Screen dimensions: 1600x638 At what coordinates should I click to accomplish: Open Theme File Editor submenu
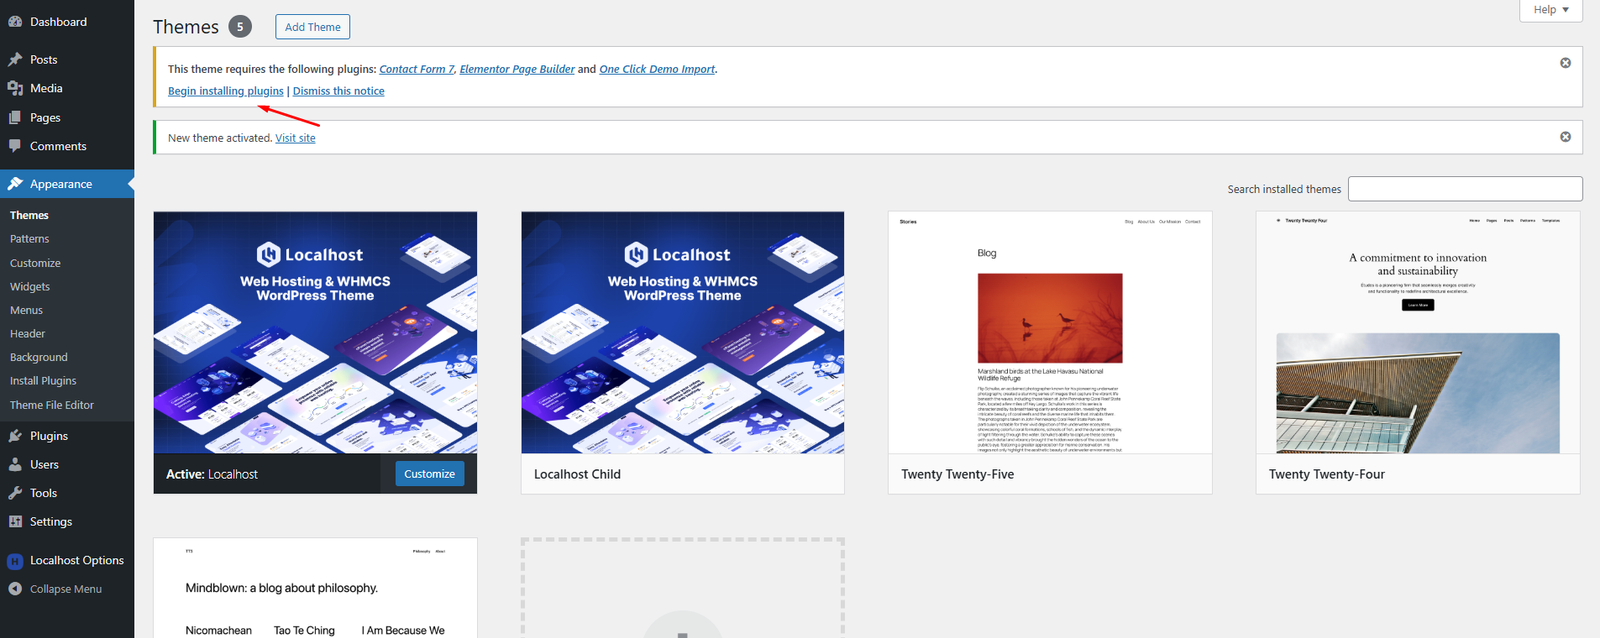52,405
